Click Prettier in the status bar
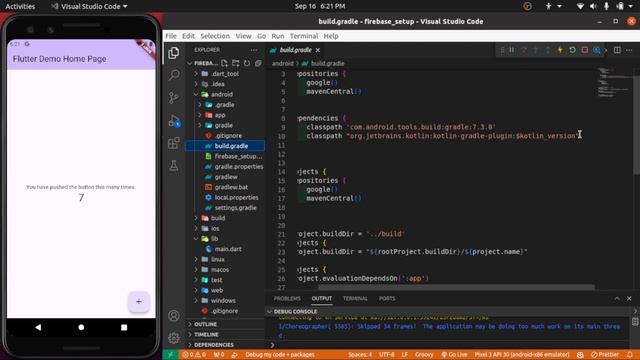 [605, 354]
